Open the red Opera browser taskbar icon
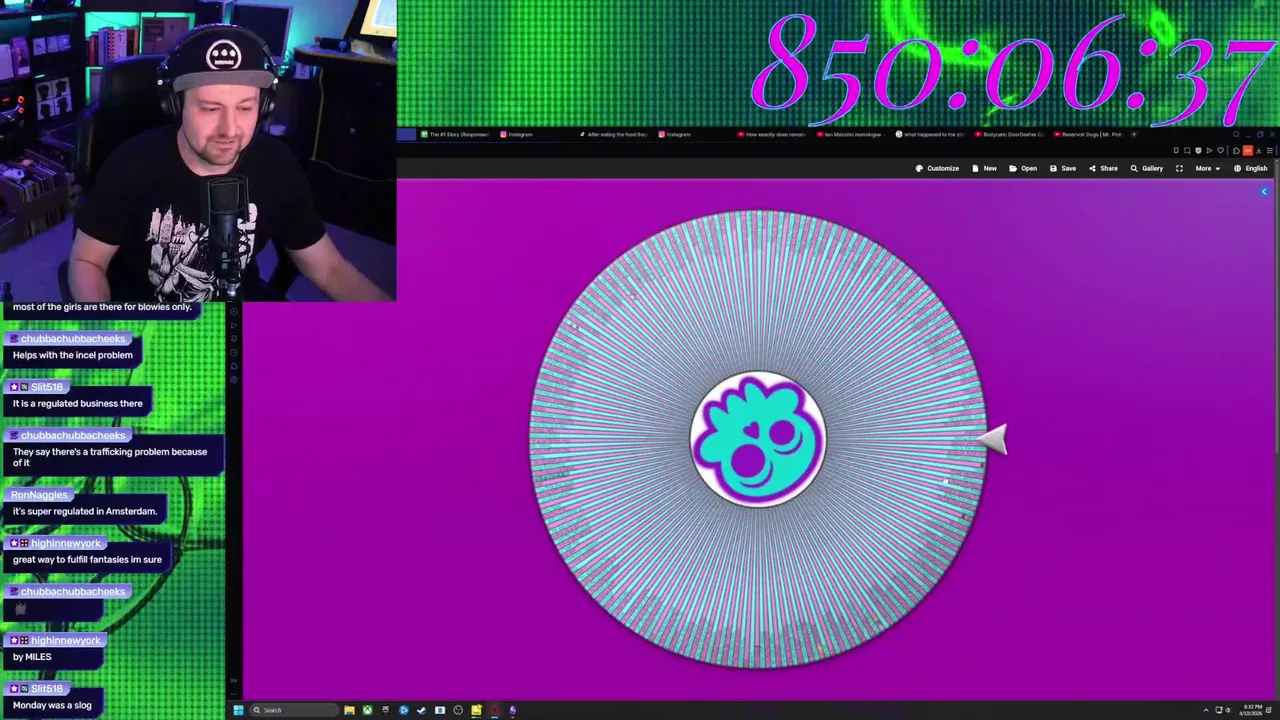1280x720 pixels. pyautogui.click(x=494, y=710)
